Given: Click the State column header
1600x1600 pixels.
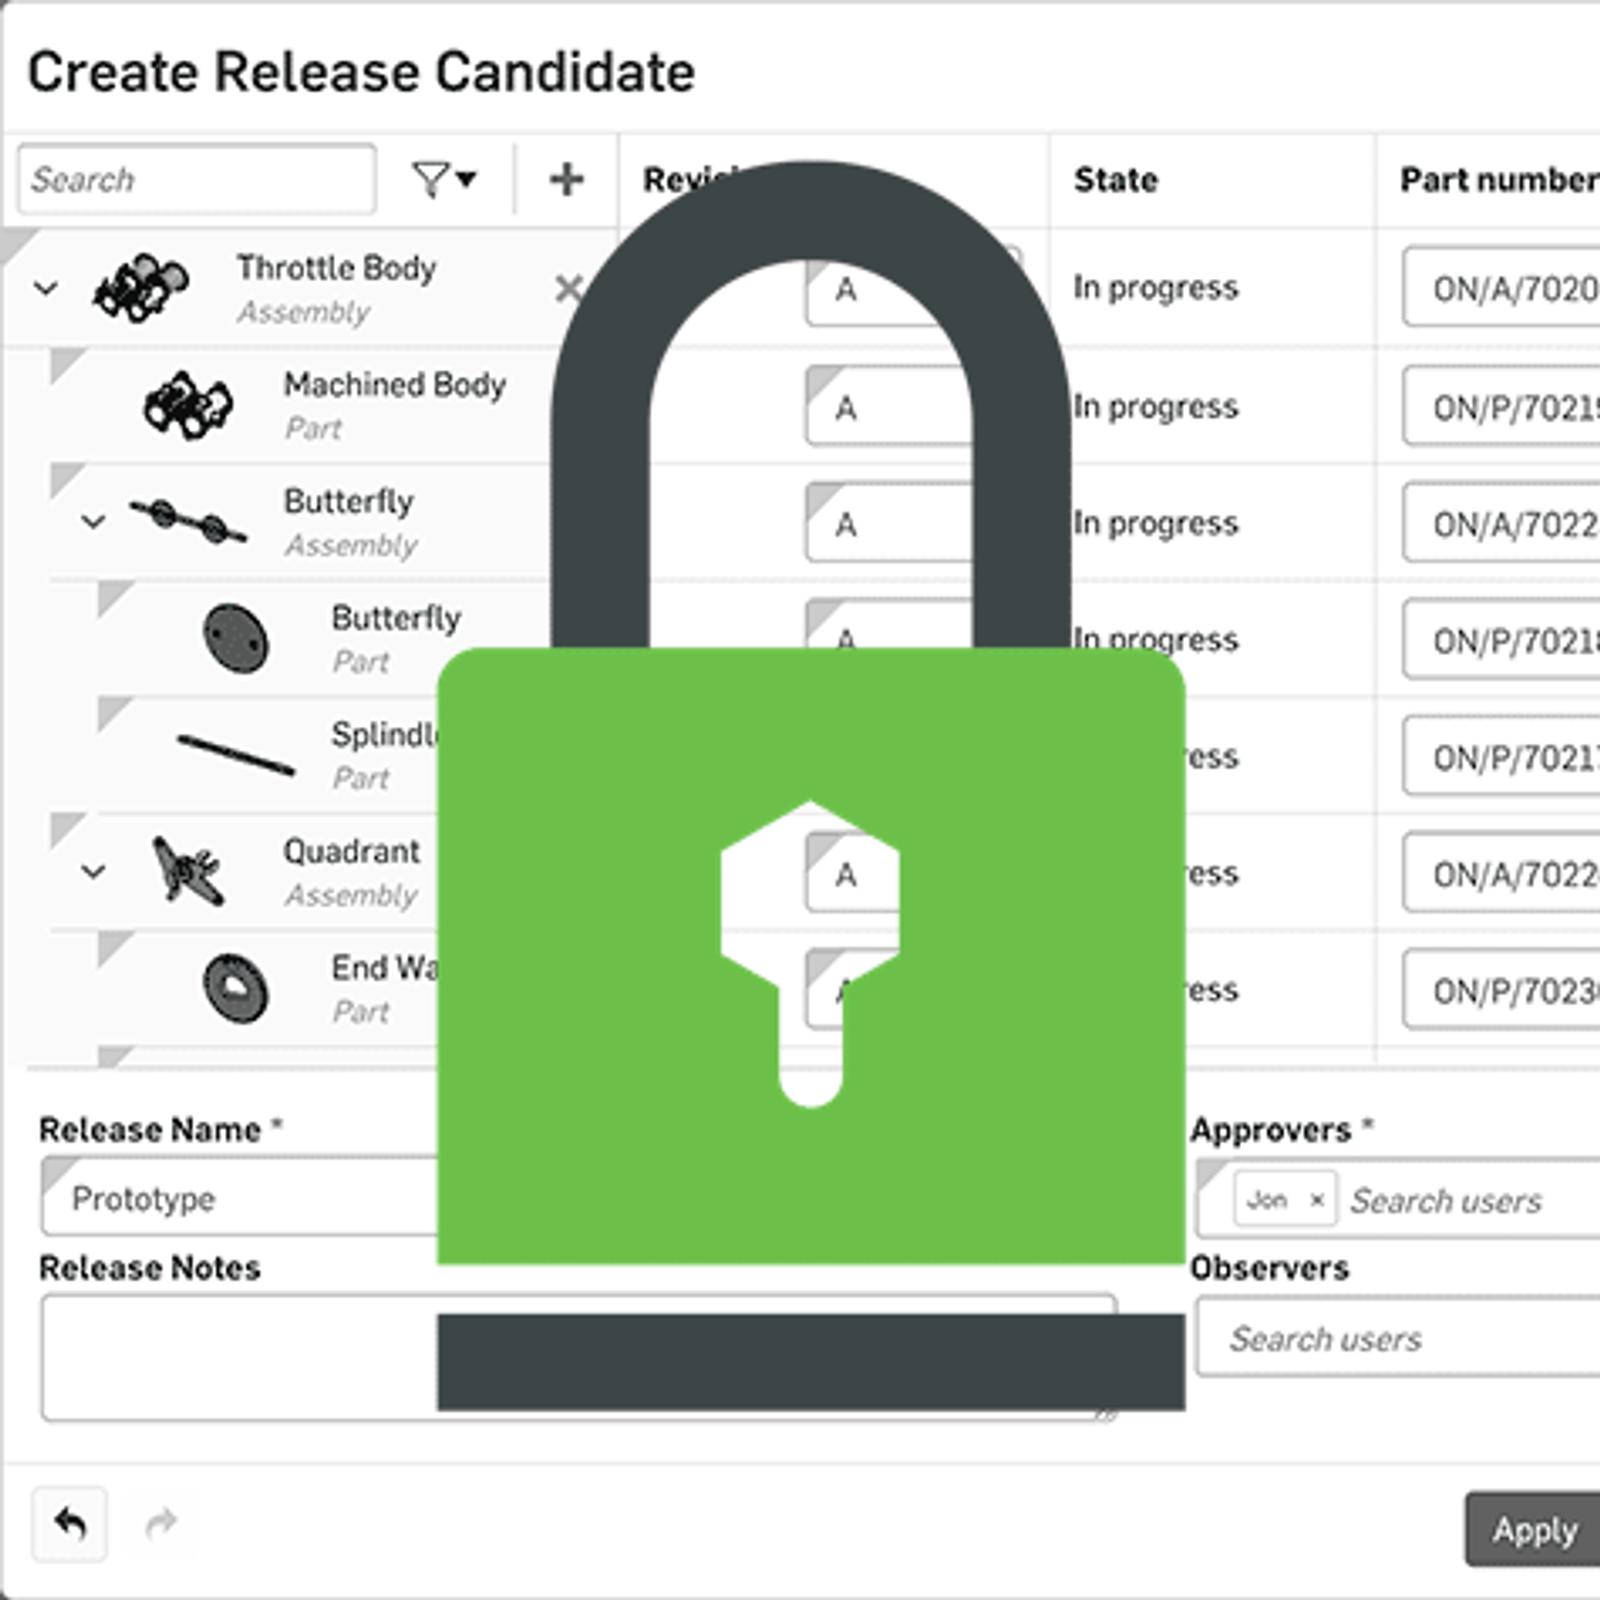Looking at the screenshot, I should [1115, 180].
